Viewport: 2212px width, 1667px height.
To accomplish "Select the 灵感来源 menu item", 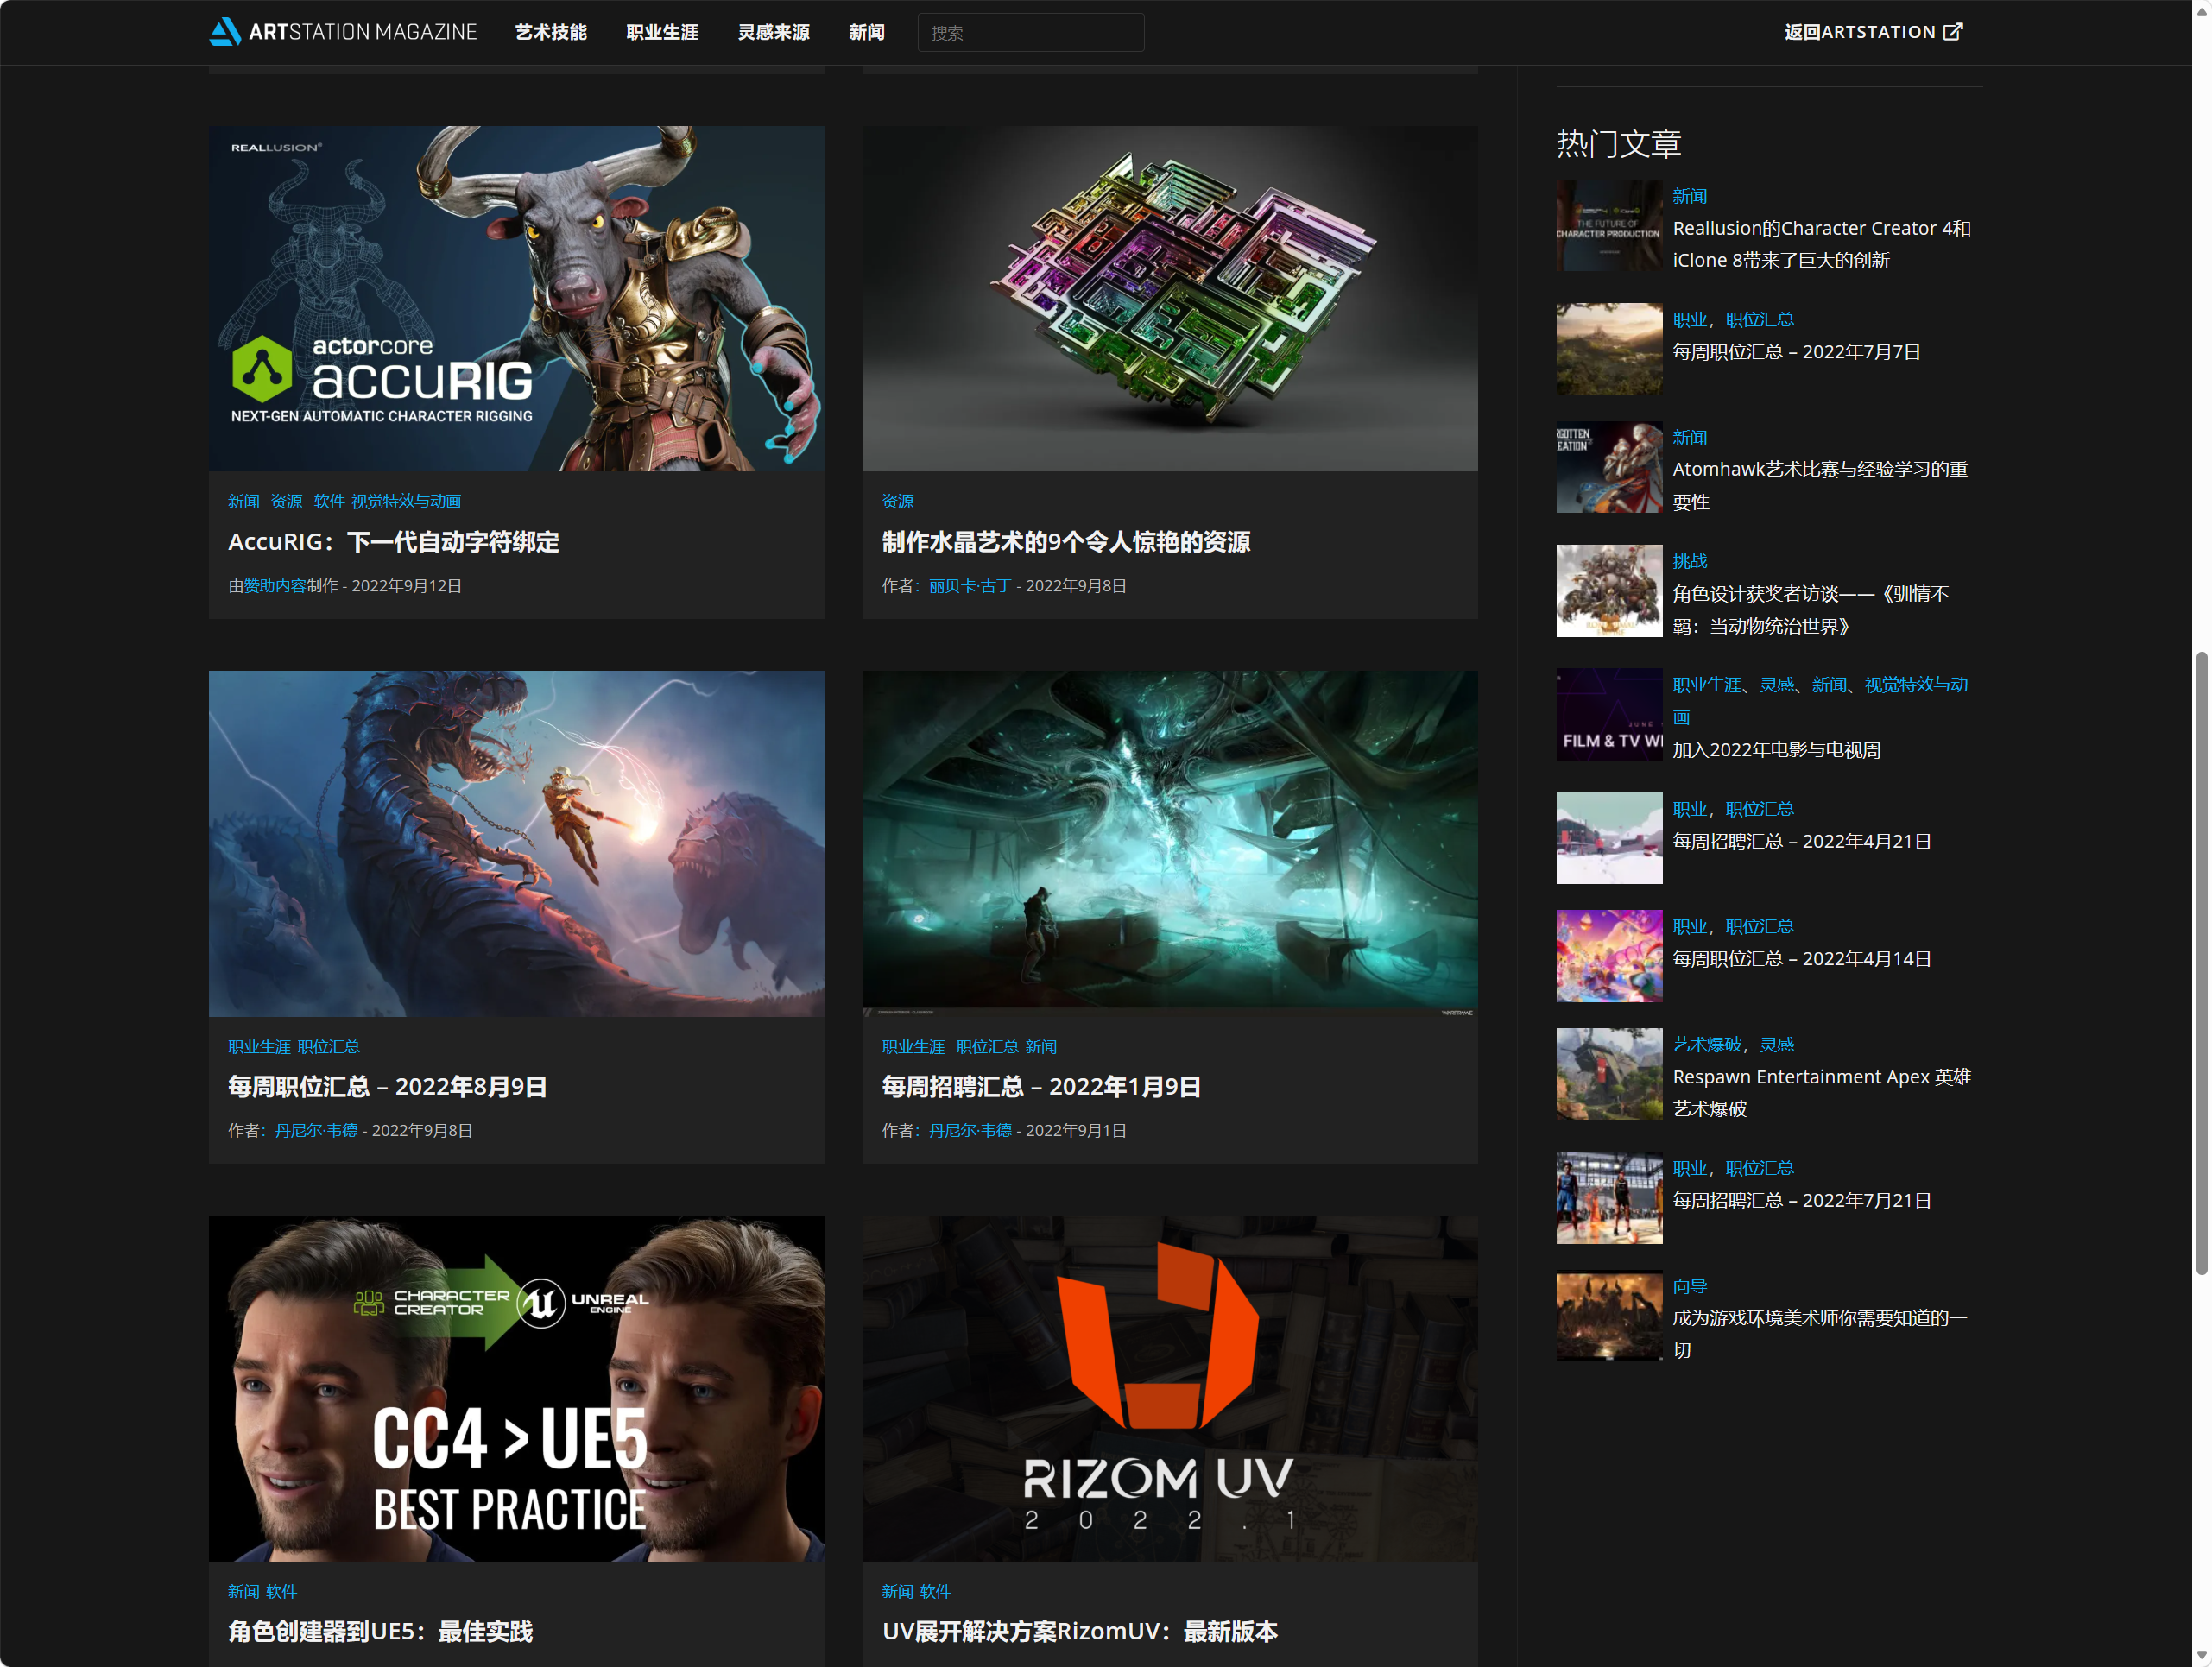I will [x=773, y=32].
